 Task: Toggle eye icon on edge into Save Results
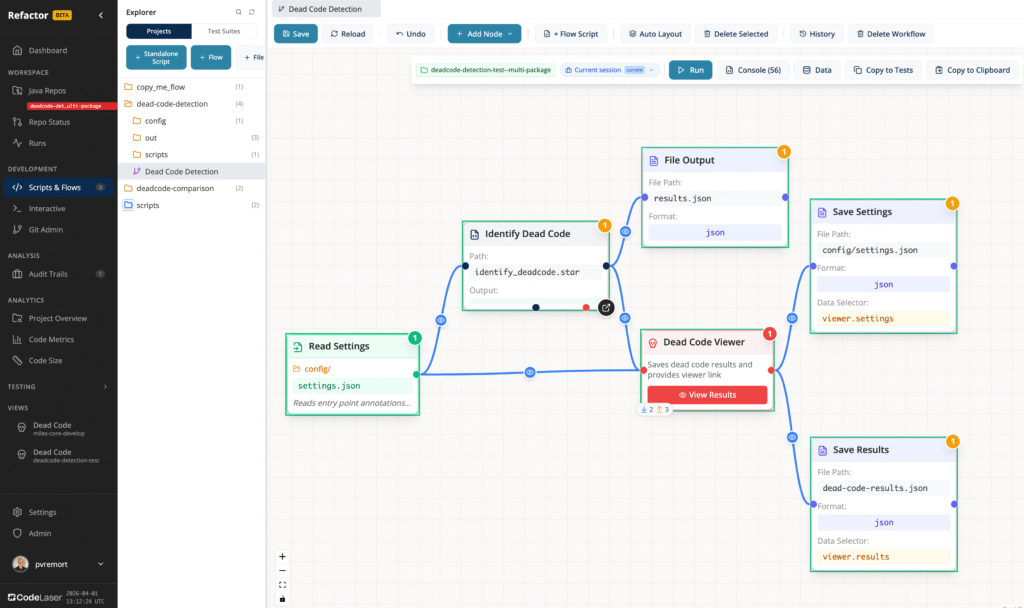[x=792, y=437]
